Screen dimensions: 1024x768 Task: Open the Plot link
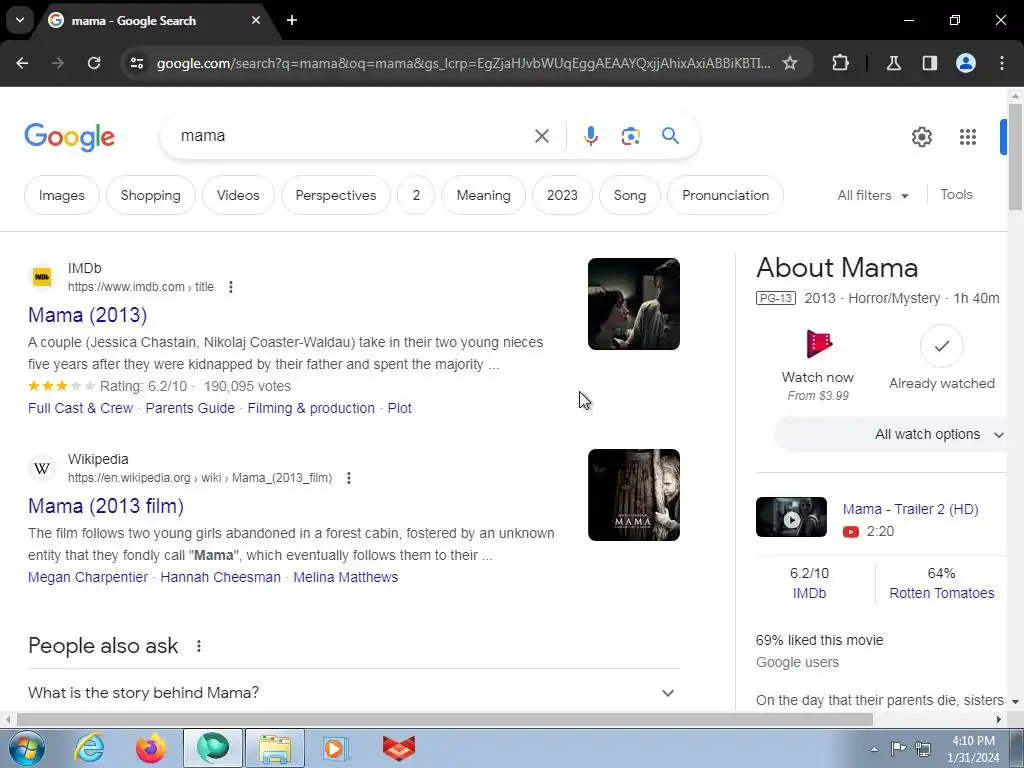click(400, 408)
